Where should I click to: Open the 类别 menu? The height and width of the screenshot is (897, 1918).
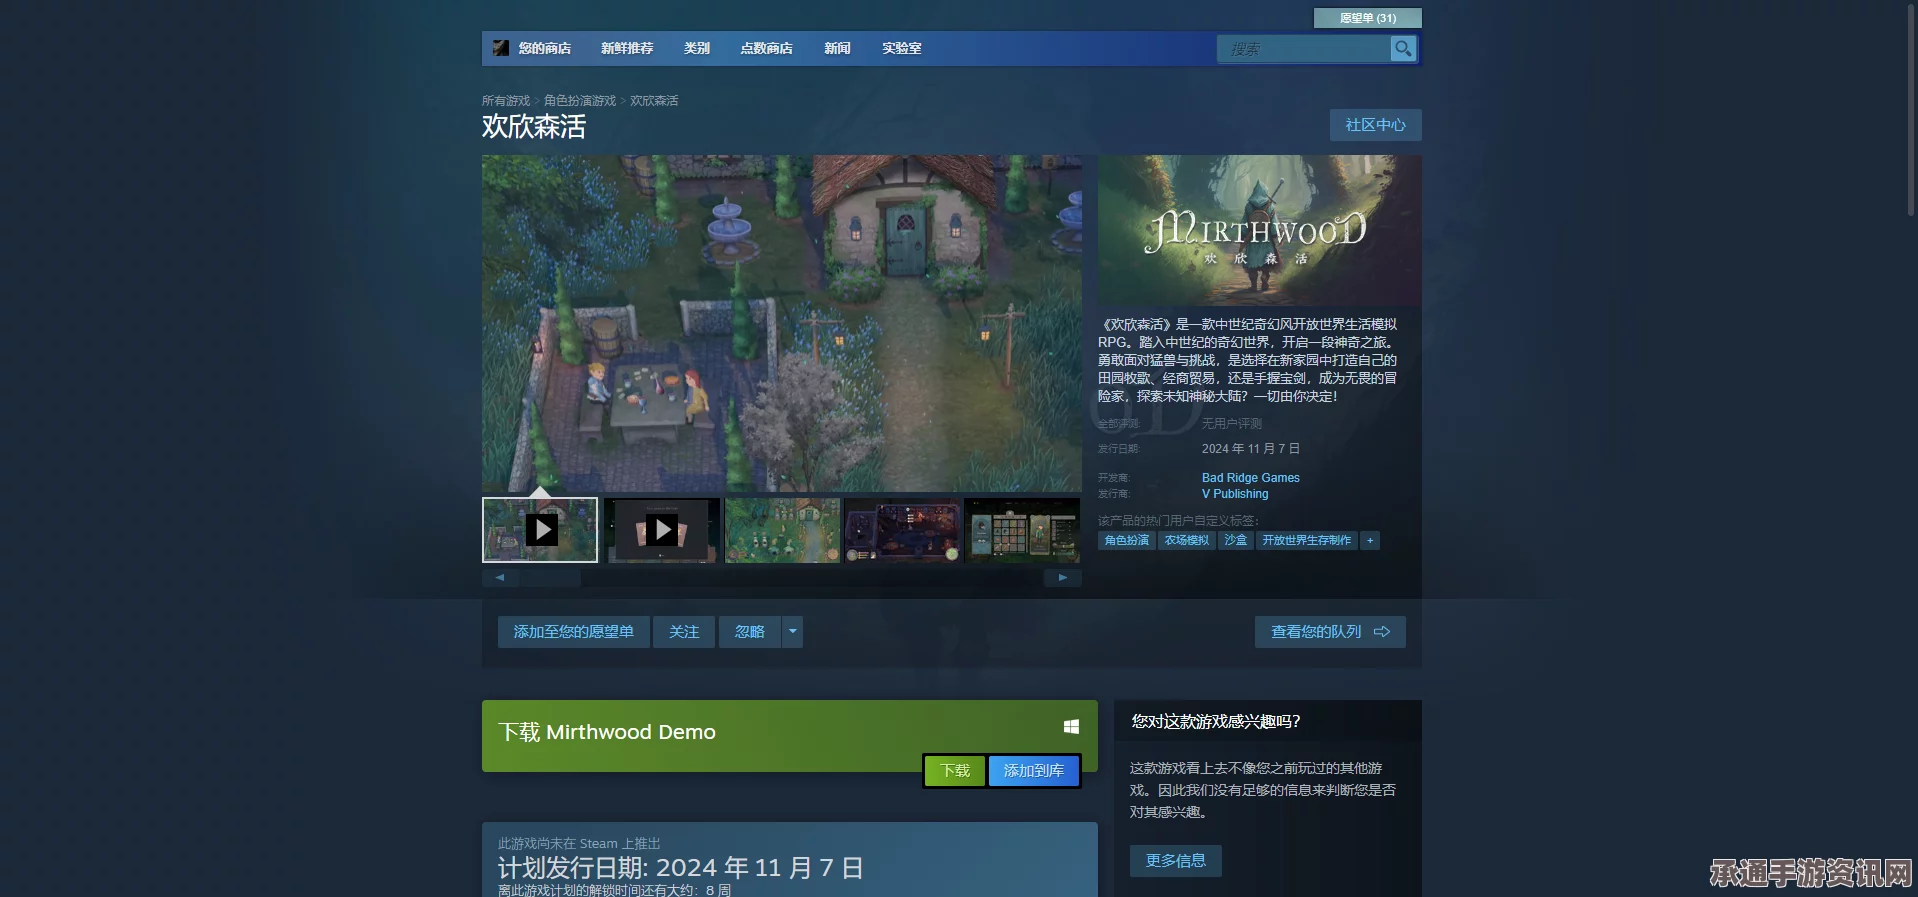pyautogui.click(x=697, y=48)
